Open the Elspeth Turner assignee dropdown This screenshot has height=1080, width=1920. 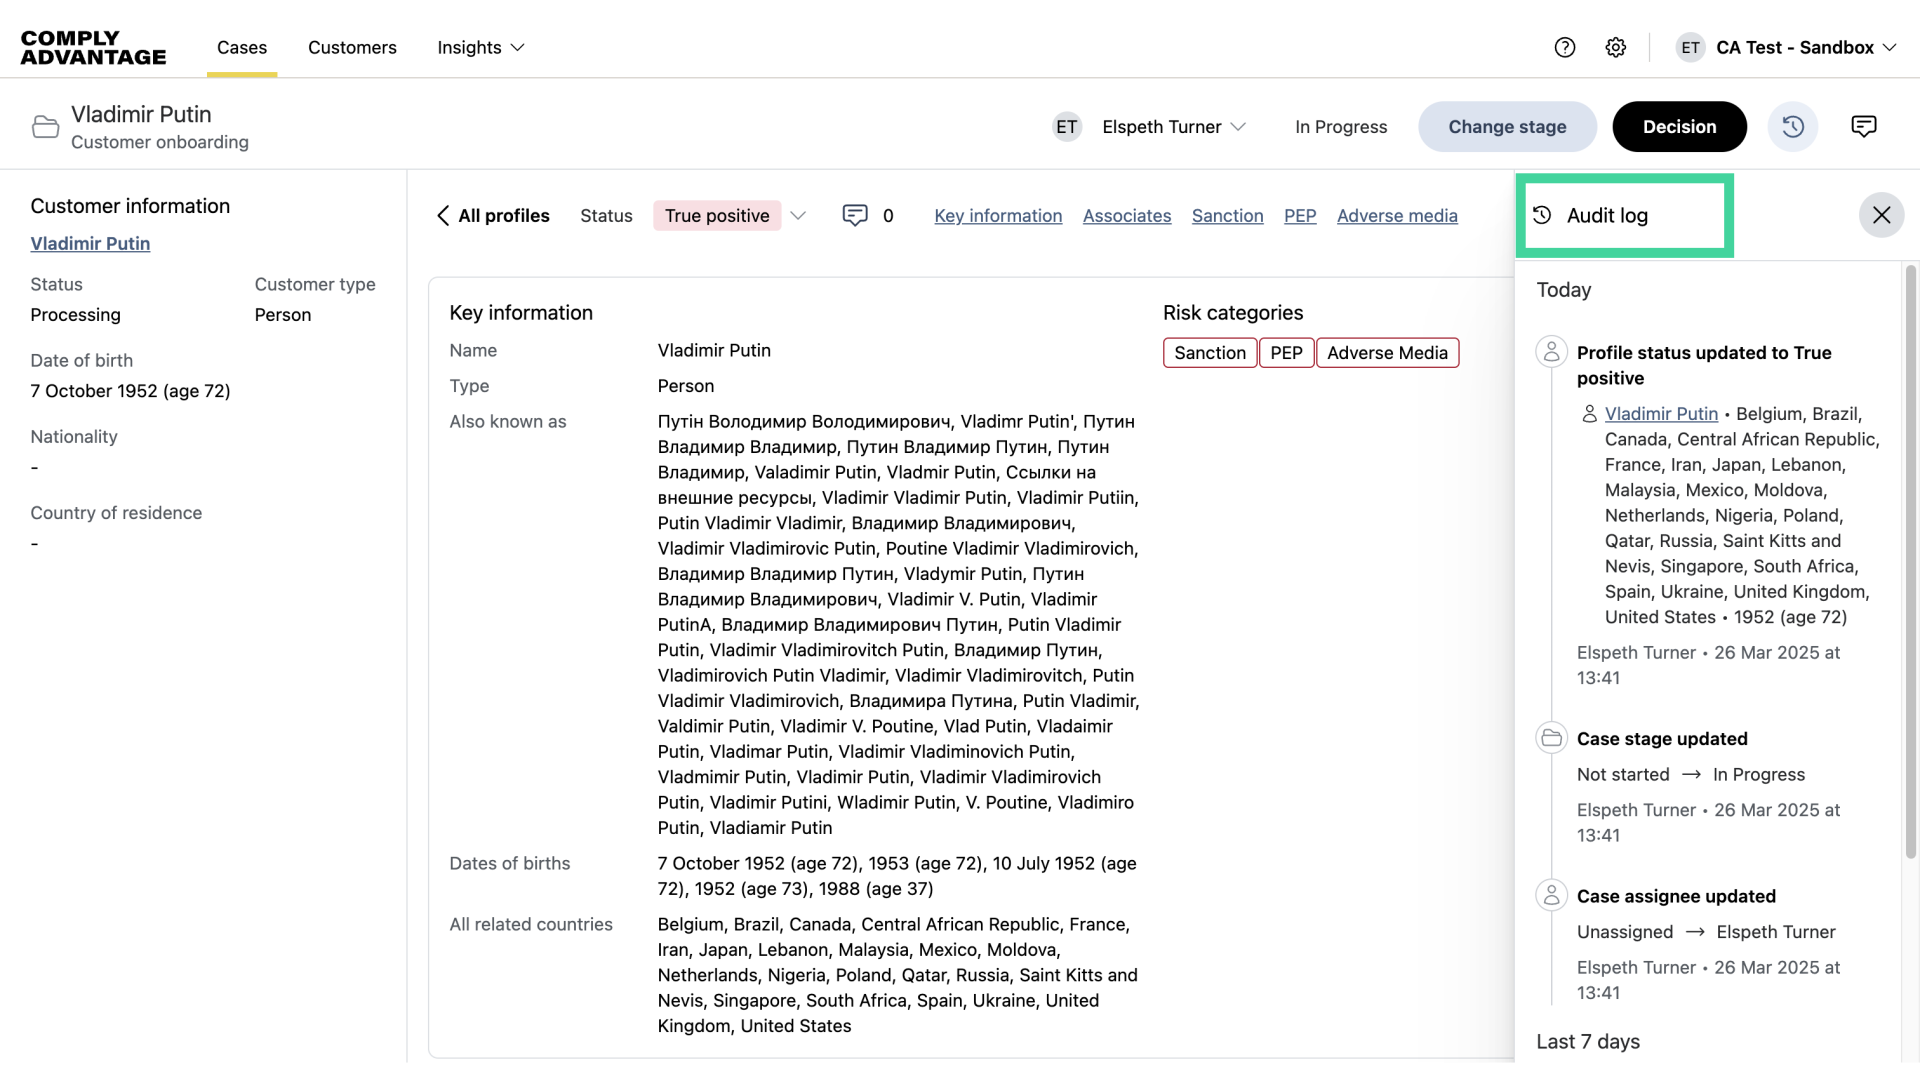click(1172, 126)
